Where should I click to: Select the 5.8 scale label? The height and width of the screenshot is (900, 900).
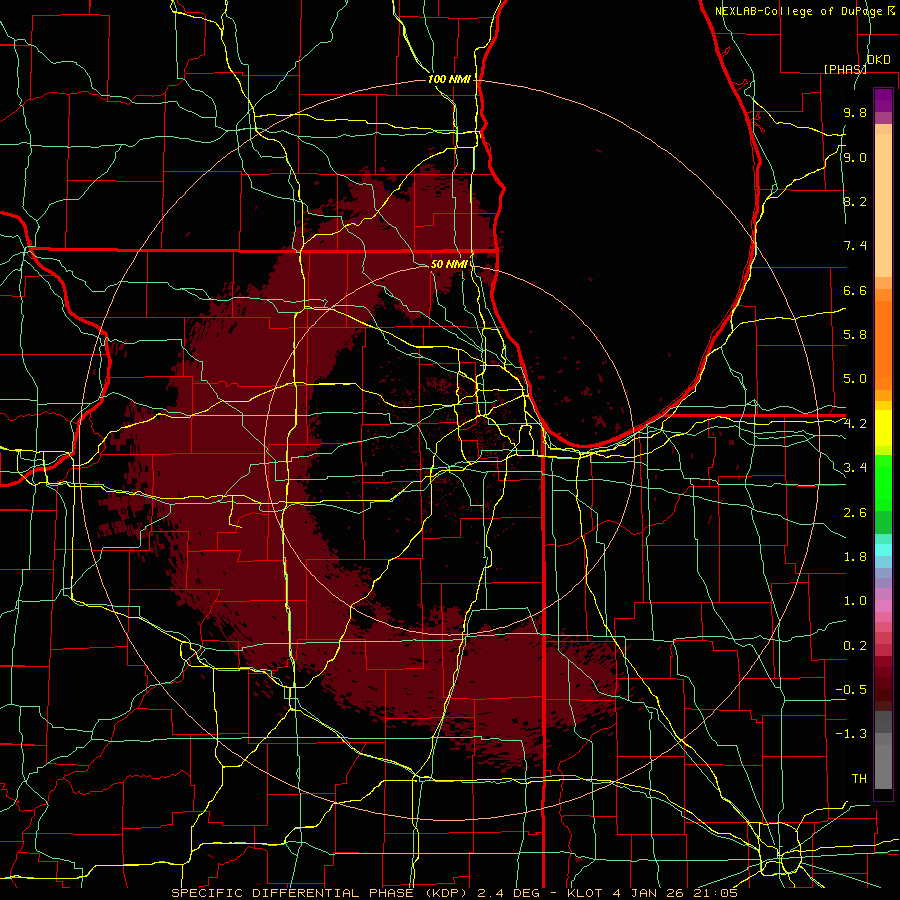pyautogui.click(x=855, y=335)
